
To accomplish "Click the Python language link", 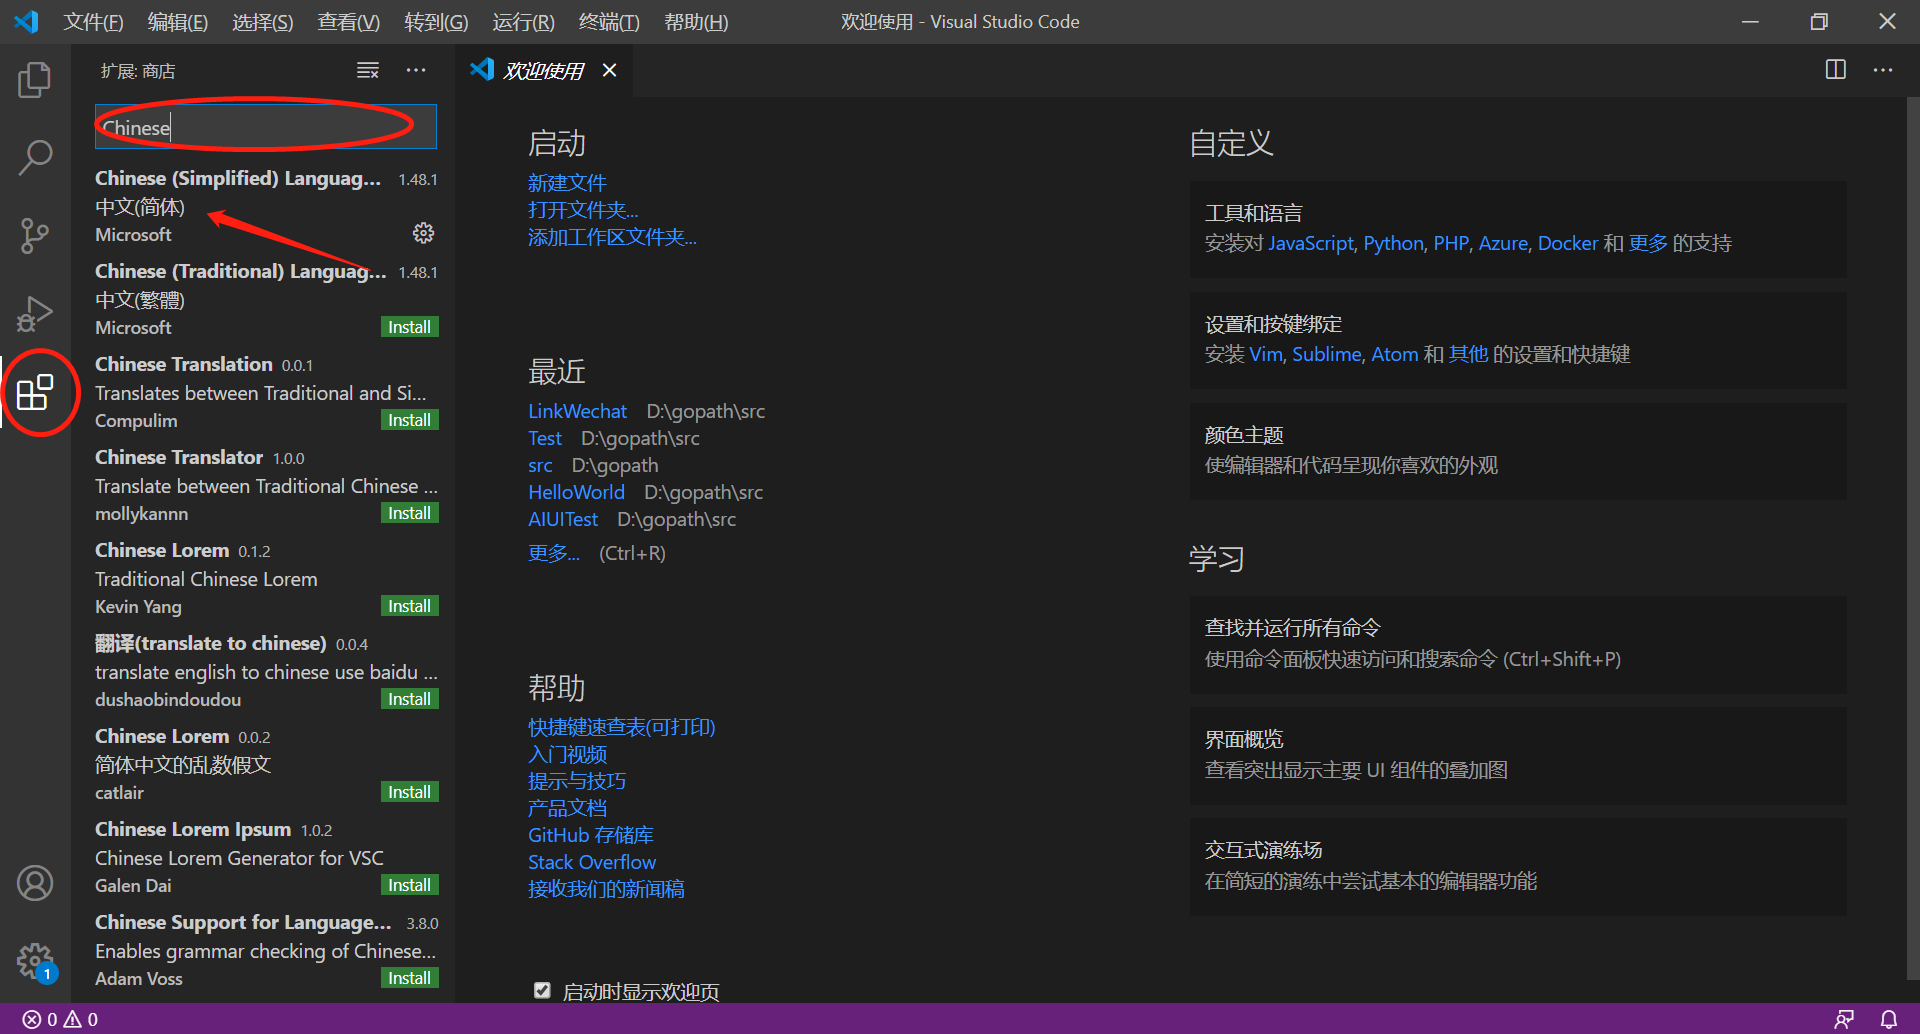I will 1393,243.
